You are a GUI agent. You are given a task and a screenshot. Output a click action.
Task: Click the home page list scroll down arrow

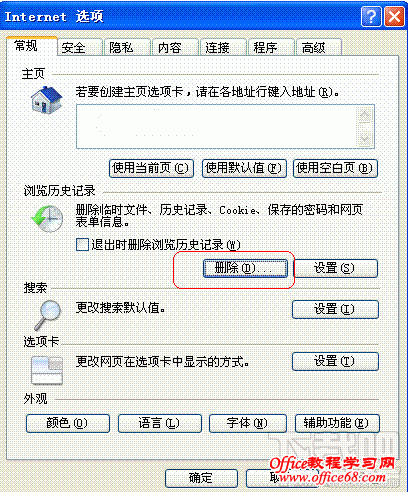365,139
